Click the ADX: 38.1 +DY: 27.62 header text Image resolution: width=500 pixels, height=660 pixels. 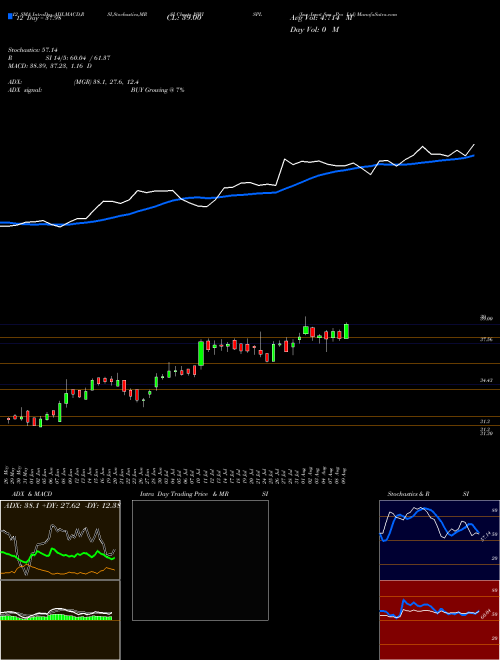[x=61, y=505]
